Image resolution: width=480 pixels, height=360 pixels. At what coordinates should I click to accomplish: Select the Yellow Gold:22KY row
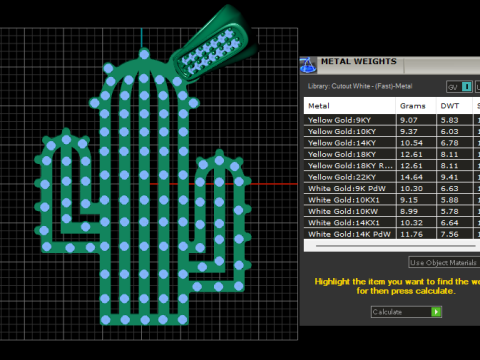tap(392, 177)
